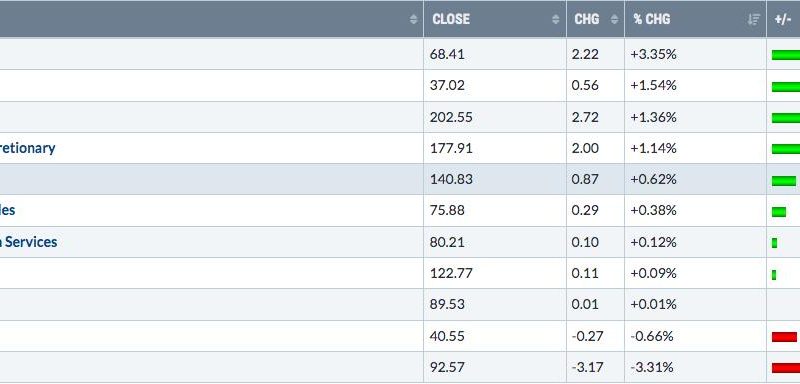Sort the table by CHG column
The height and width of the screenshot is (384, 800).
tap(587, 19)
